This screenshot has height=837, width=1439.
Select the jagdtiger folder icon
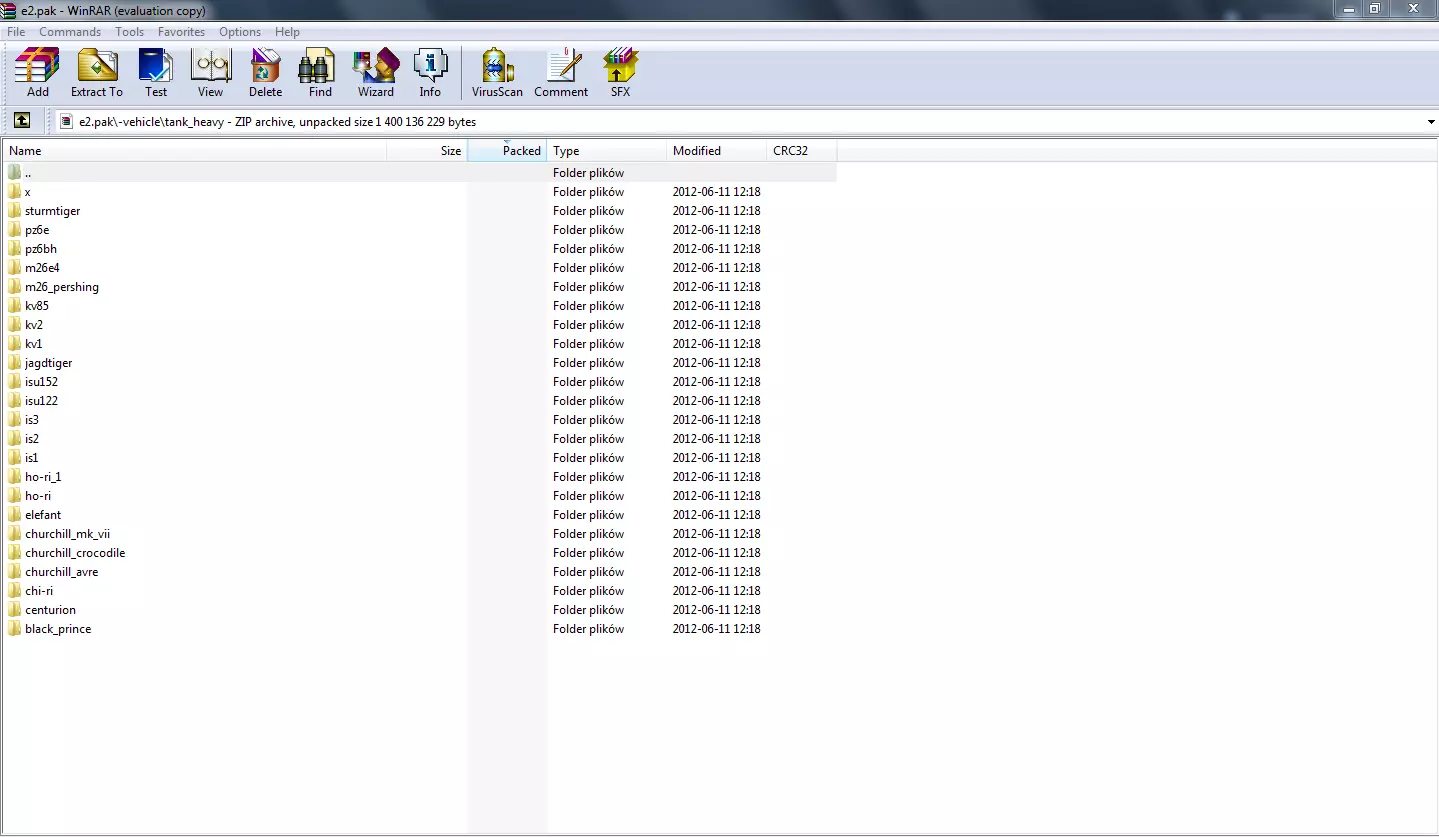click(x=14, y=363)
